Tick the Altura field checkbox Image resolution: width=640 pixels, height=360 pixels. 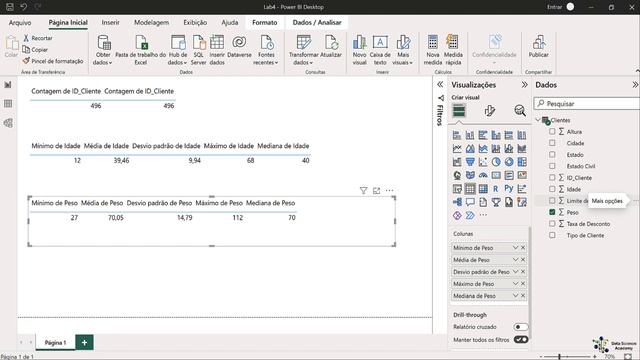tap(552, 131)
